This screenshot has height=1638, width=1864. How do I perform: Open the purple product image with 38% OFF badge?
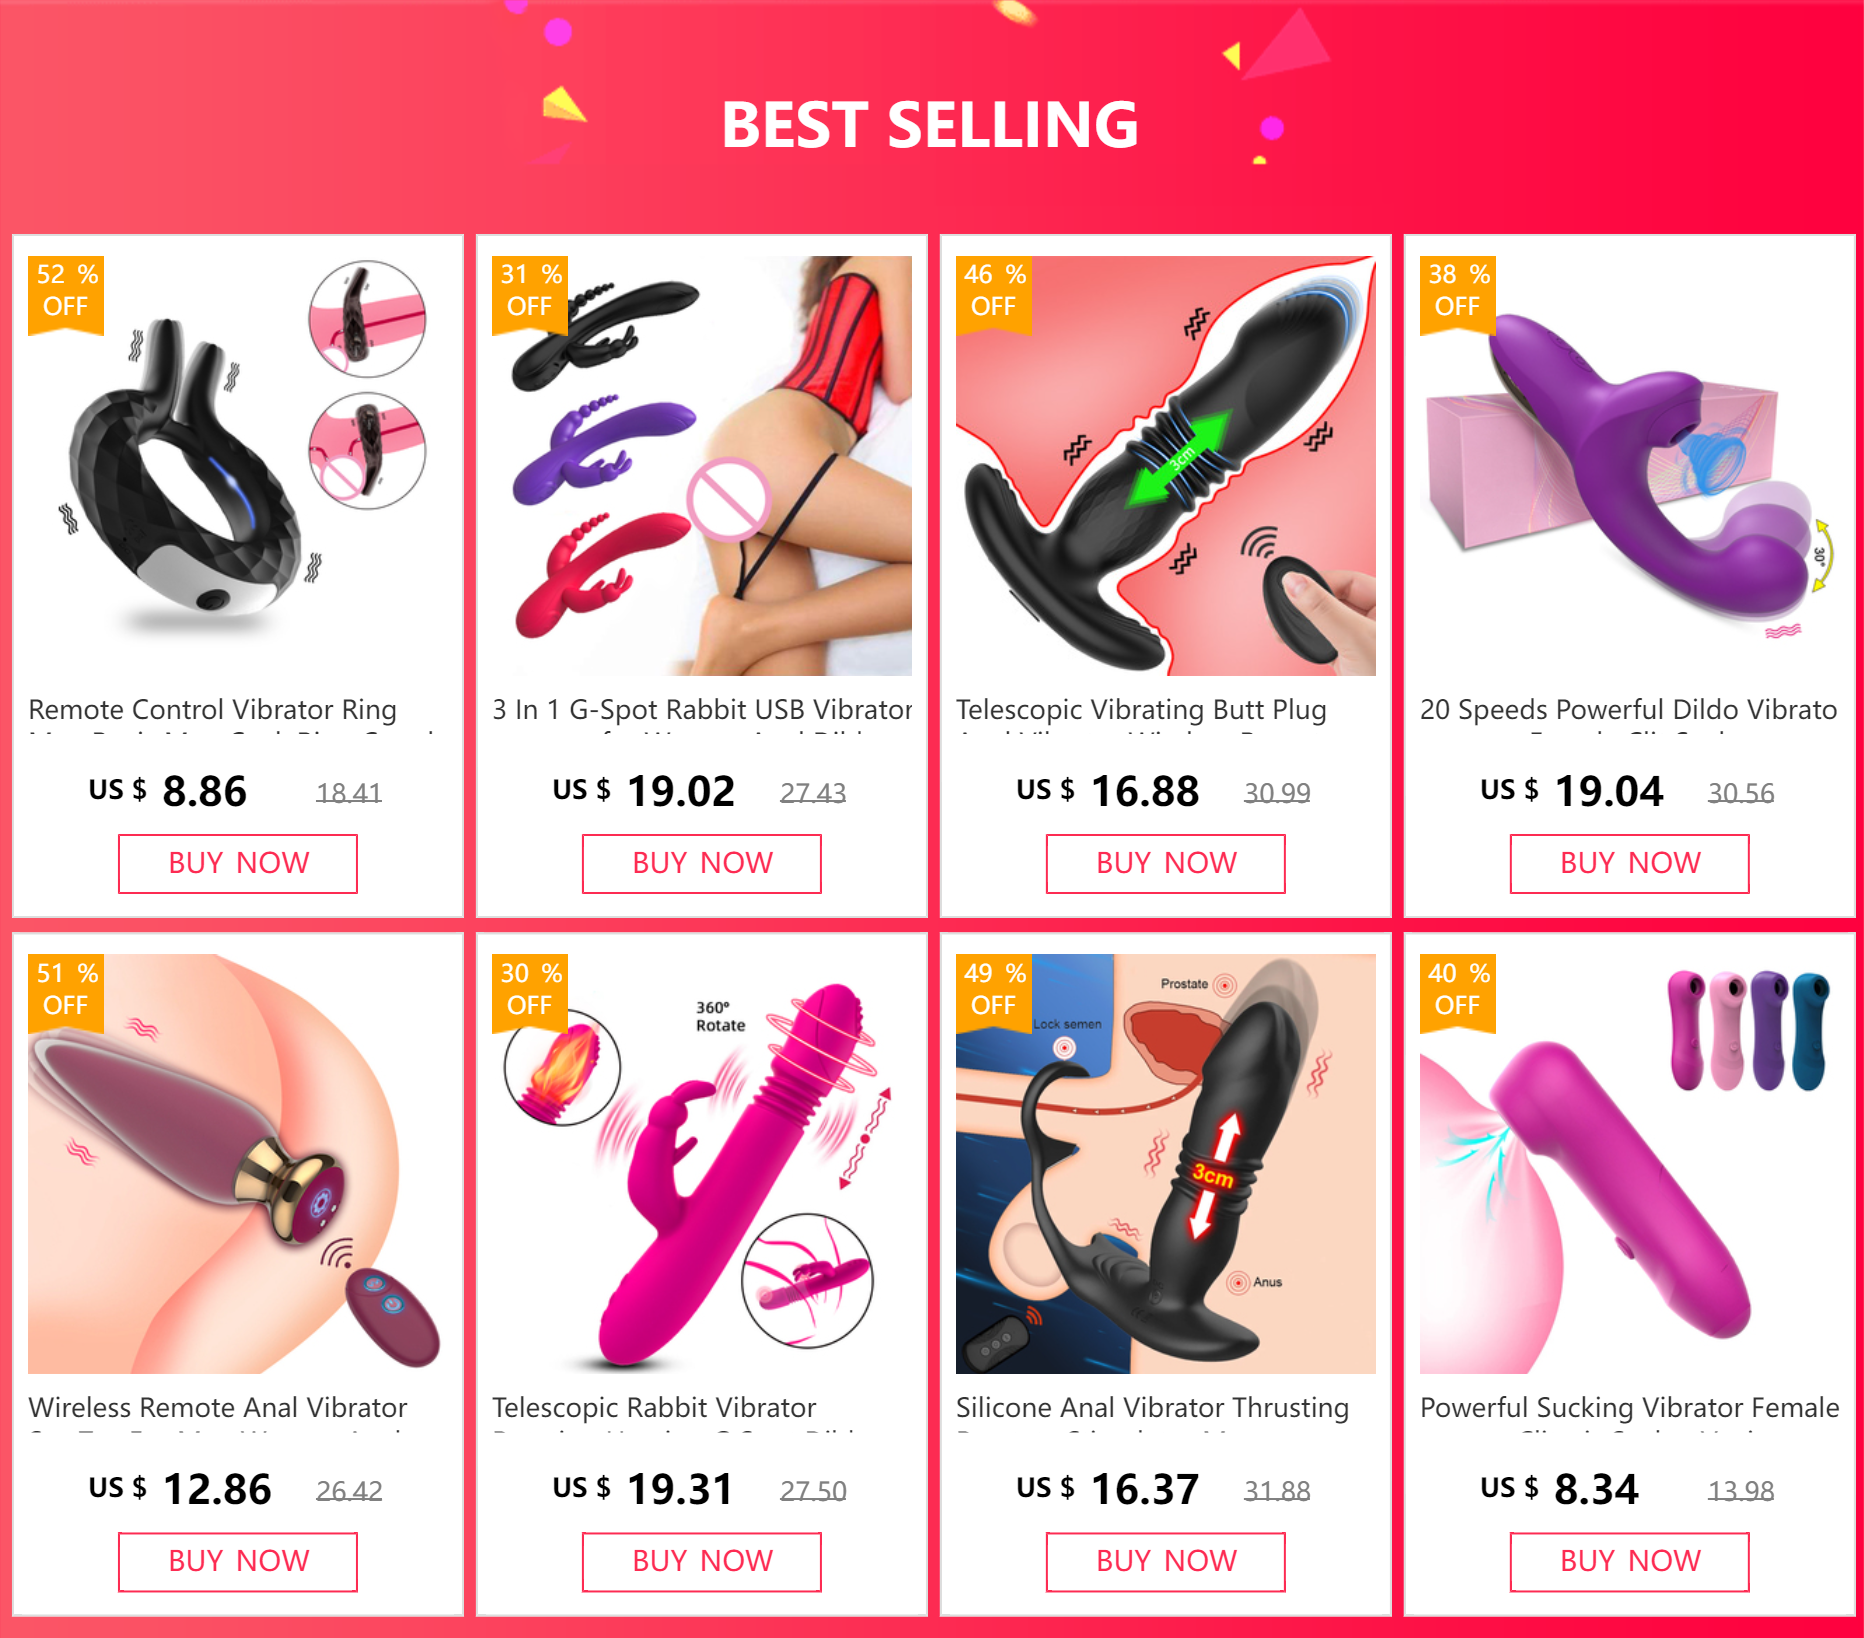1630,466
